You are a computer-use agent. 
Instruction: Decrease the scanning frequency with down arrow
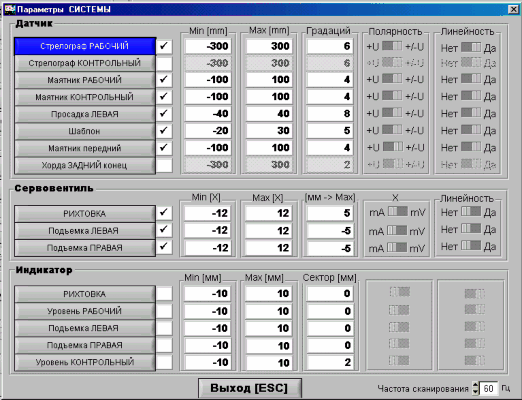click(x=475, y=392)
